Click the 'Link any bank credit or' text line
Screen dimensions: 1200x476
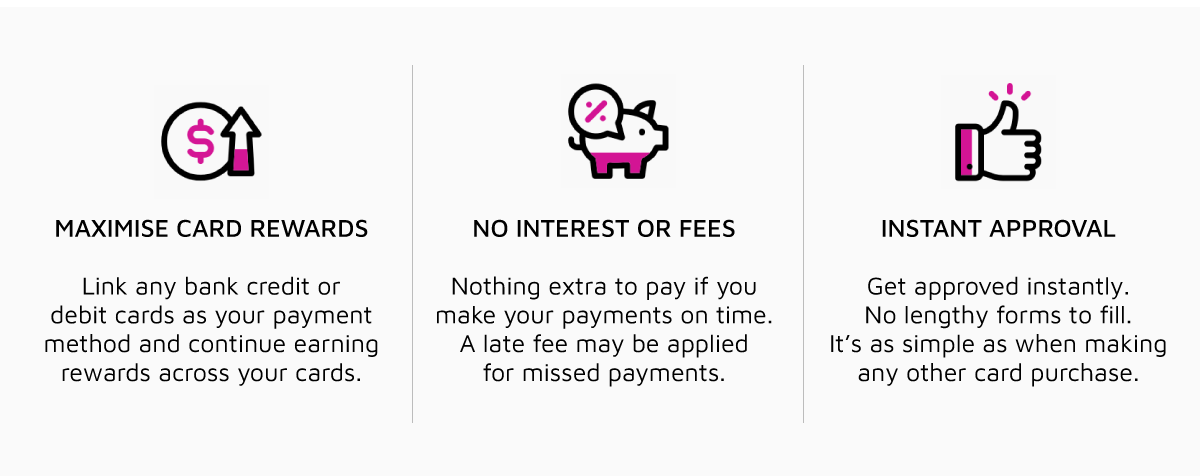point(211,288)
